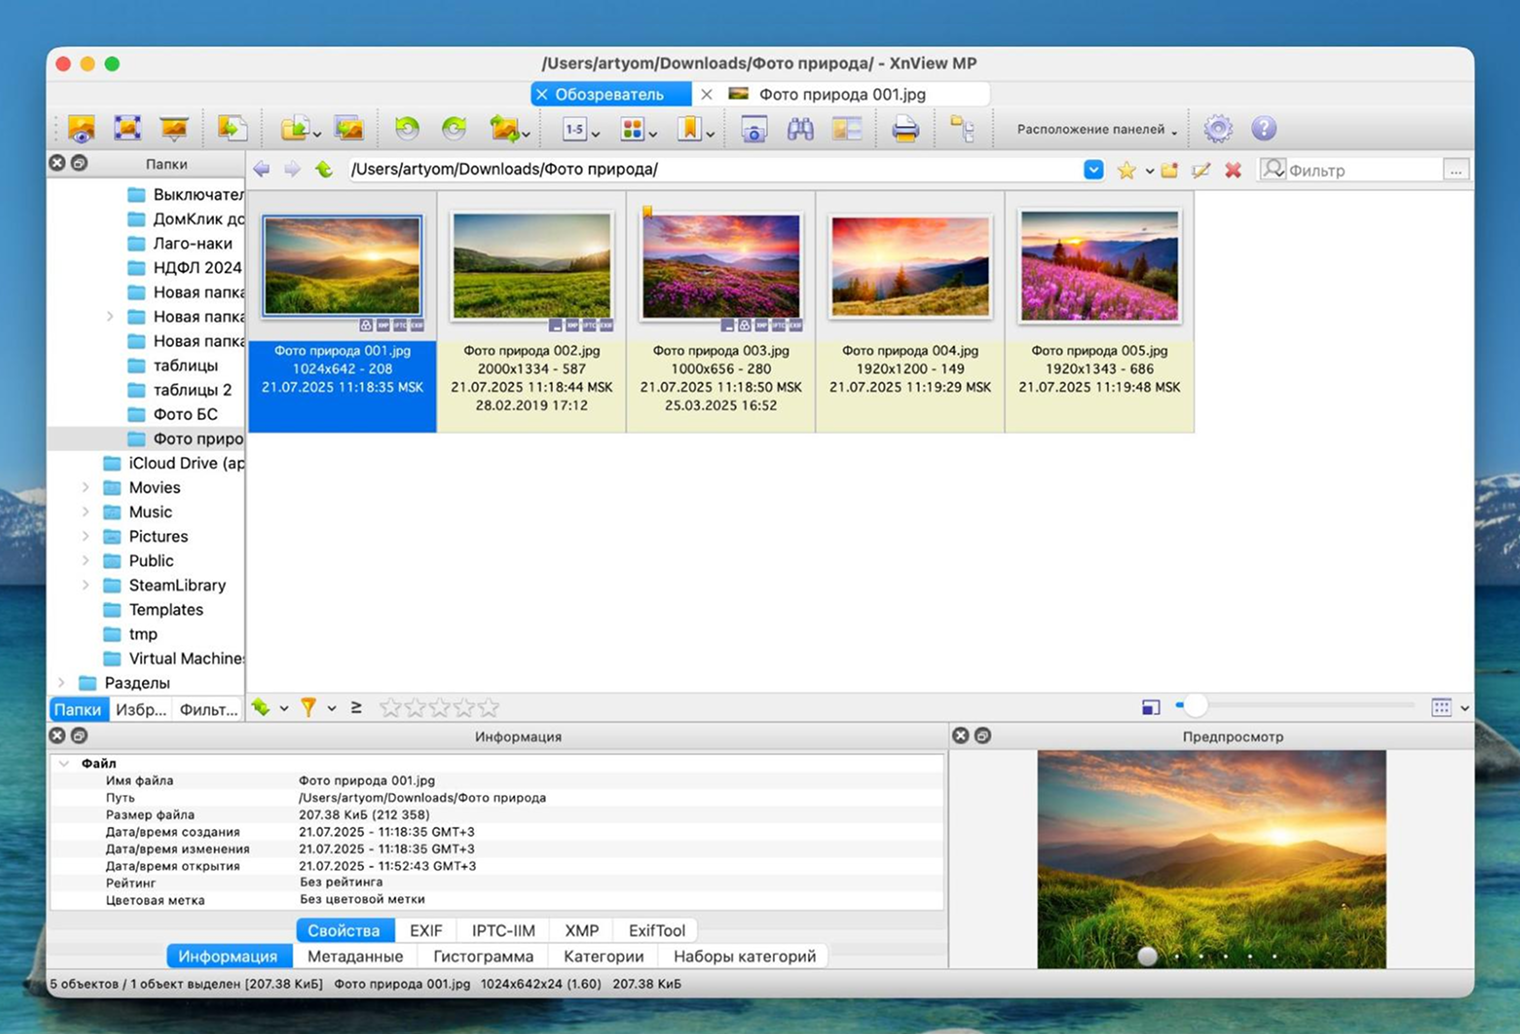Click the convert/export image icon with green arrow
This screenshot has height=1034, width=1520.
pos(232,128)
